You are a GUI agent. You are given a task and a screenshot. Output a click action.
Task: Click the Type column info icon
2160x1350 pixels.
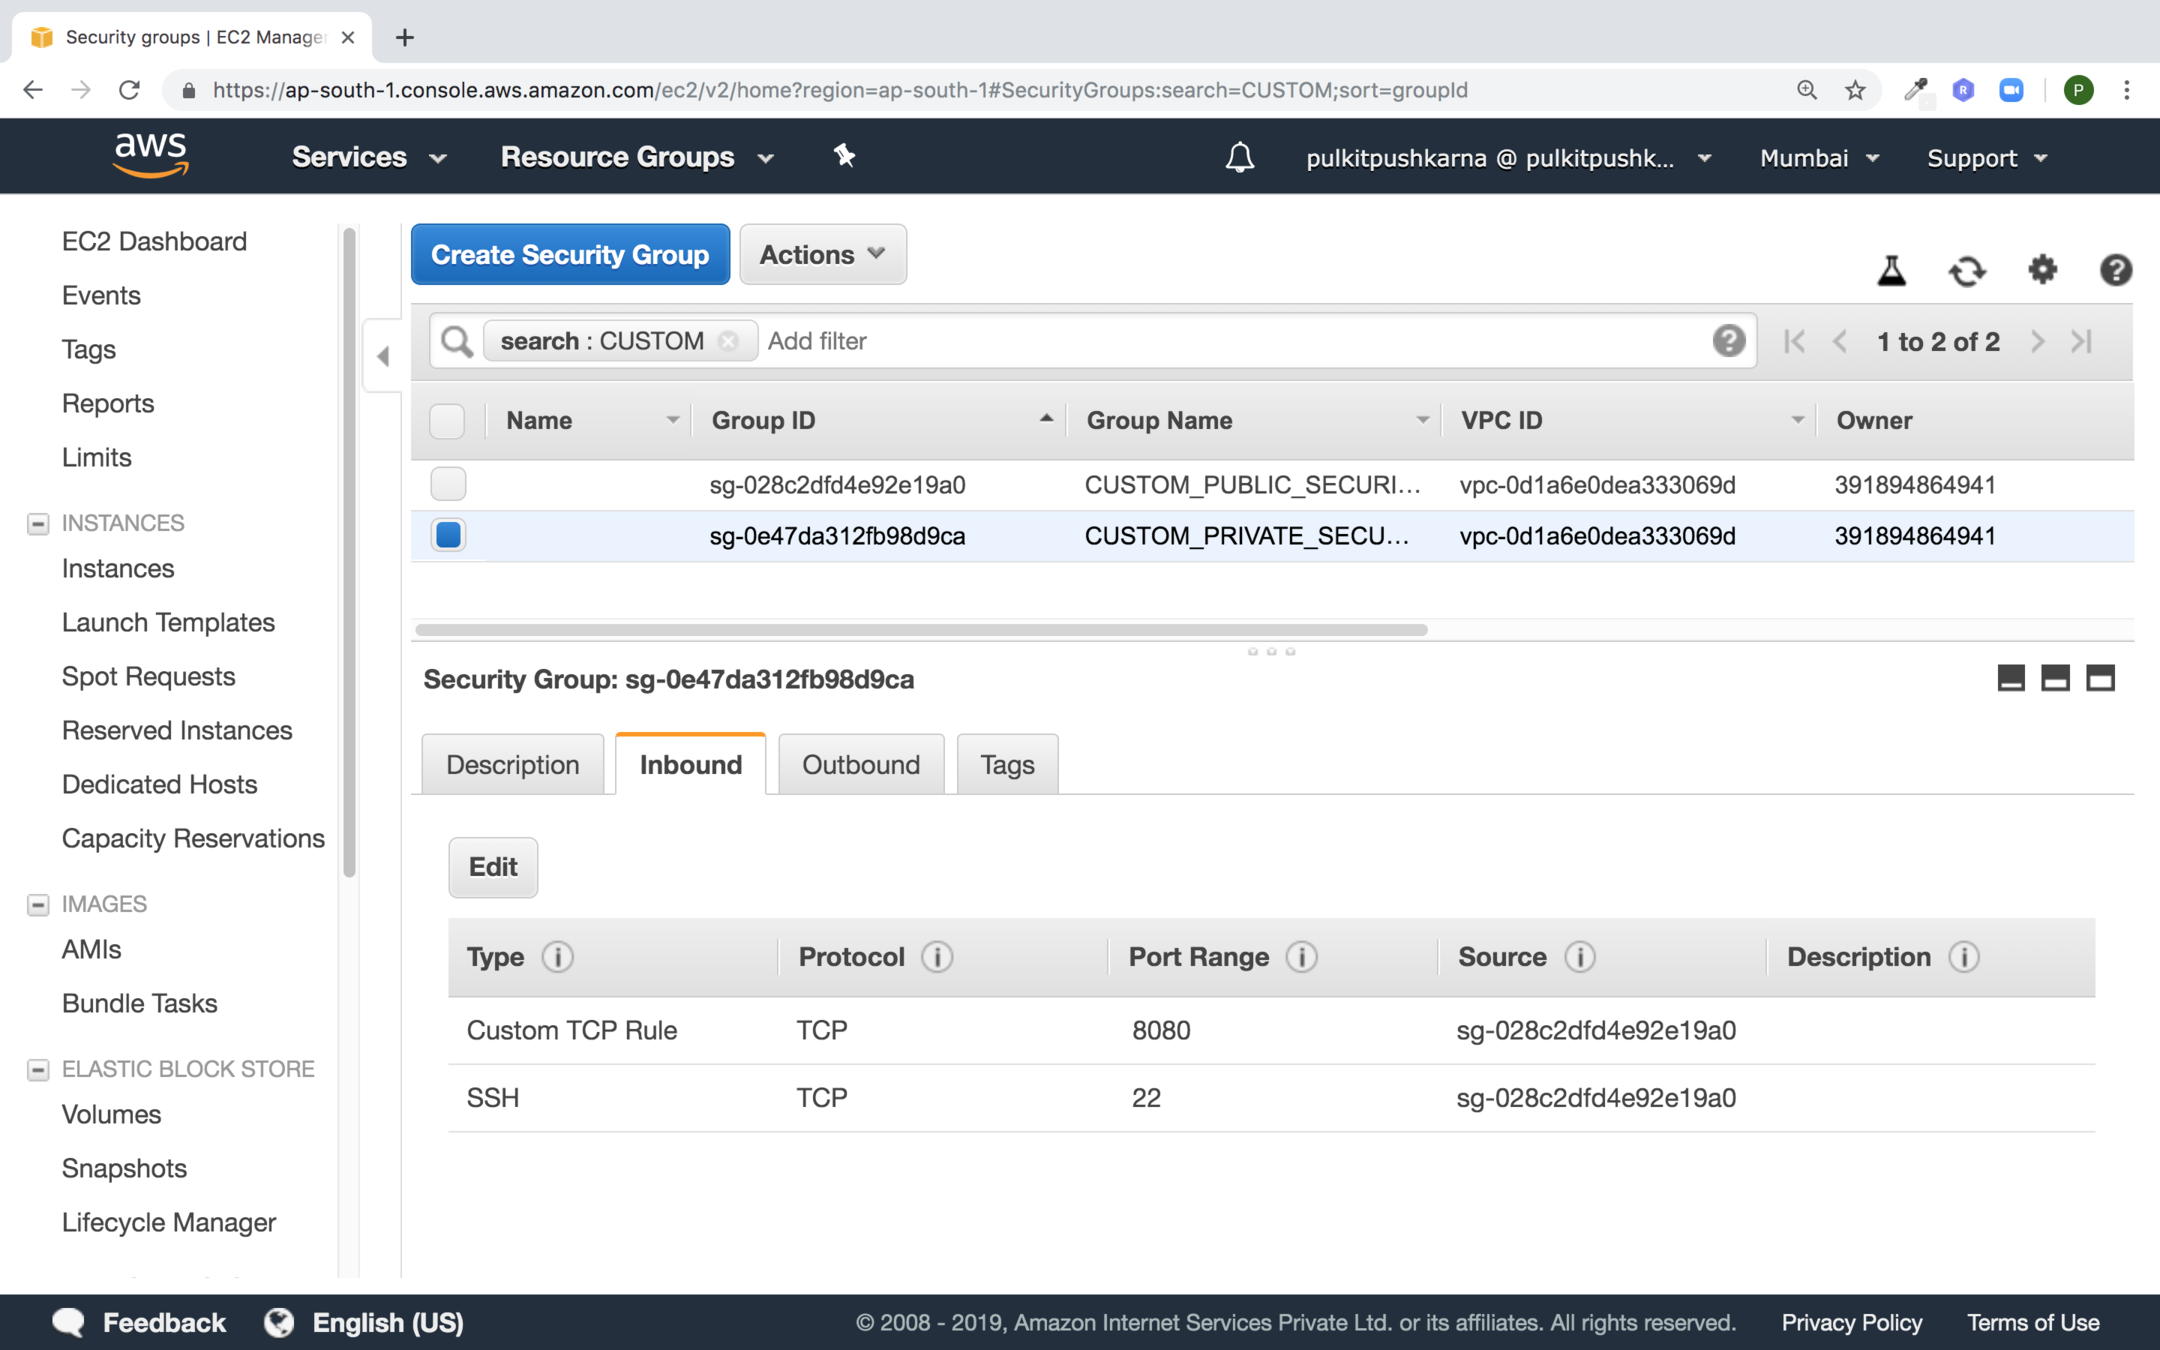(557, 957)
